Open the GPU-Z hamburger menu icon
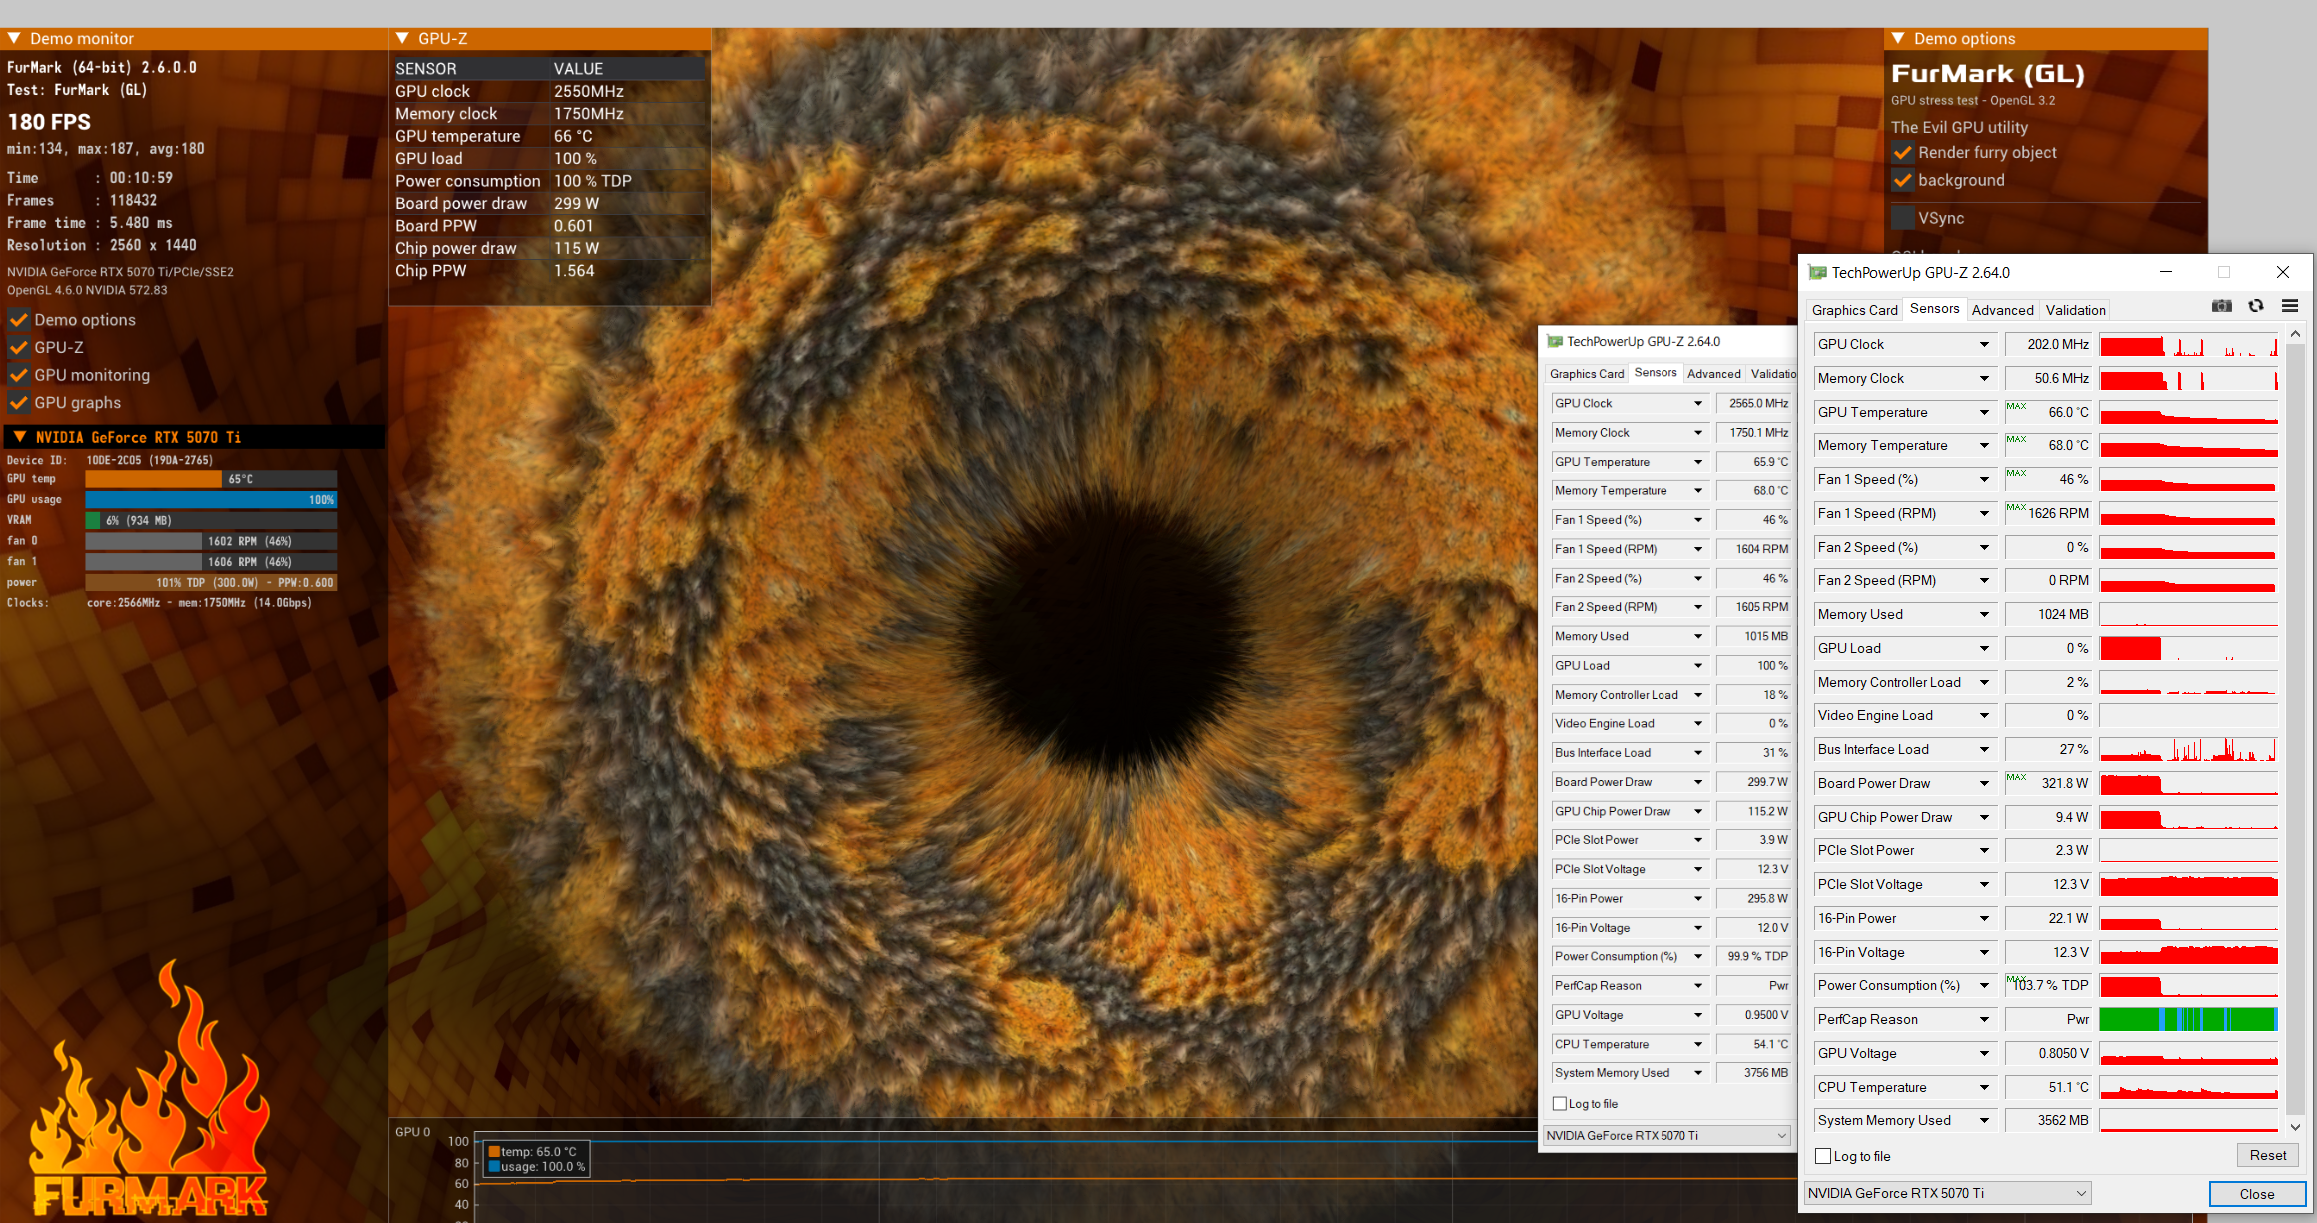 (2289, 306)
